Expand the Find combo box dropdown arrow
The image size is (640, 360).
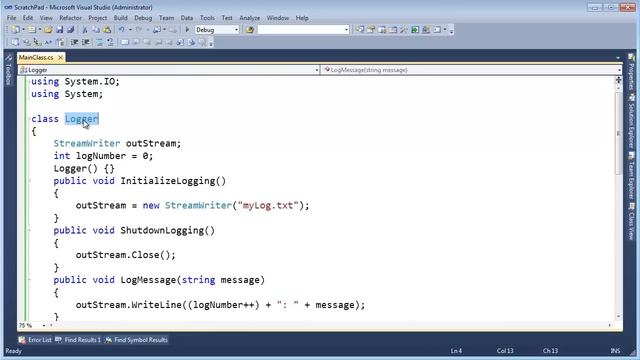[x=346, y=30]
